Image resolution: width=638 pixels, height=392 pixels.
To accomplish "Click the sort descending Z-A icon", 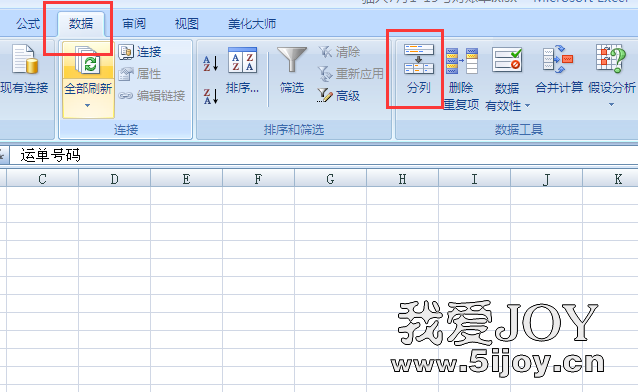I will click(x=211, y=96).
